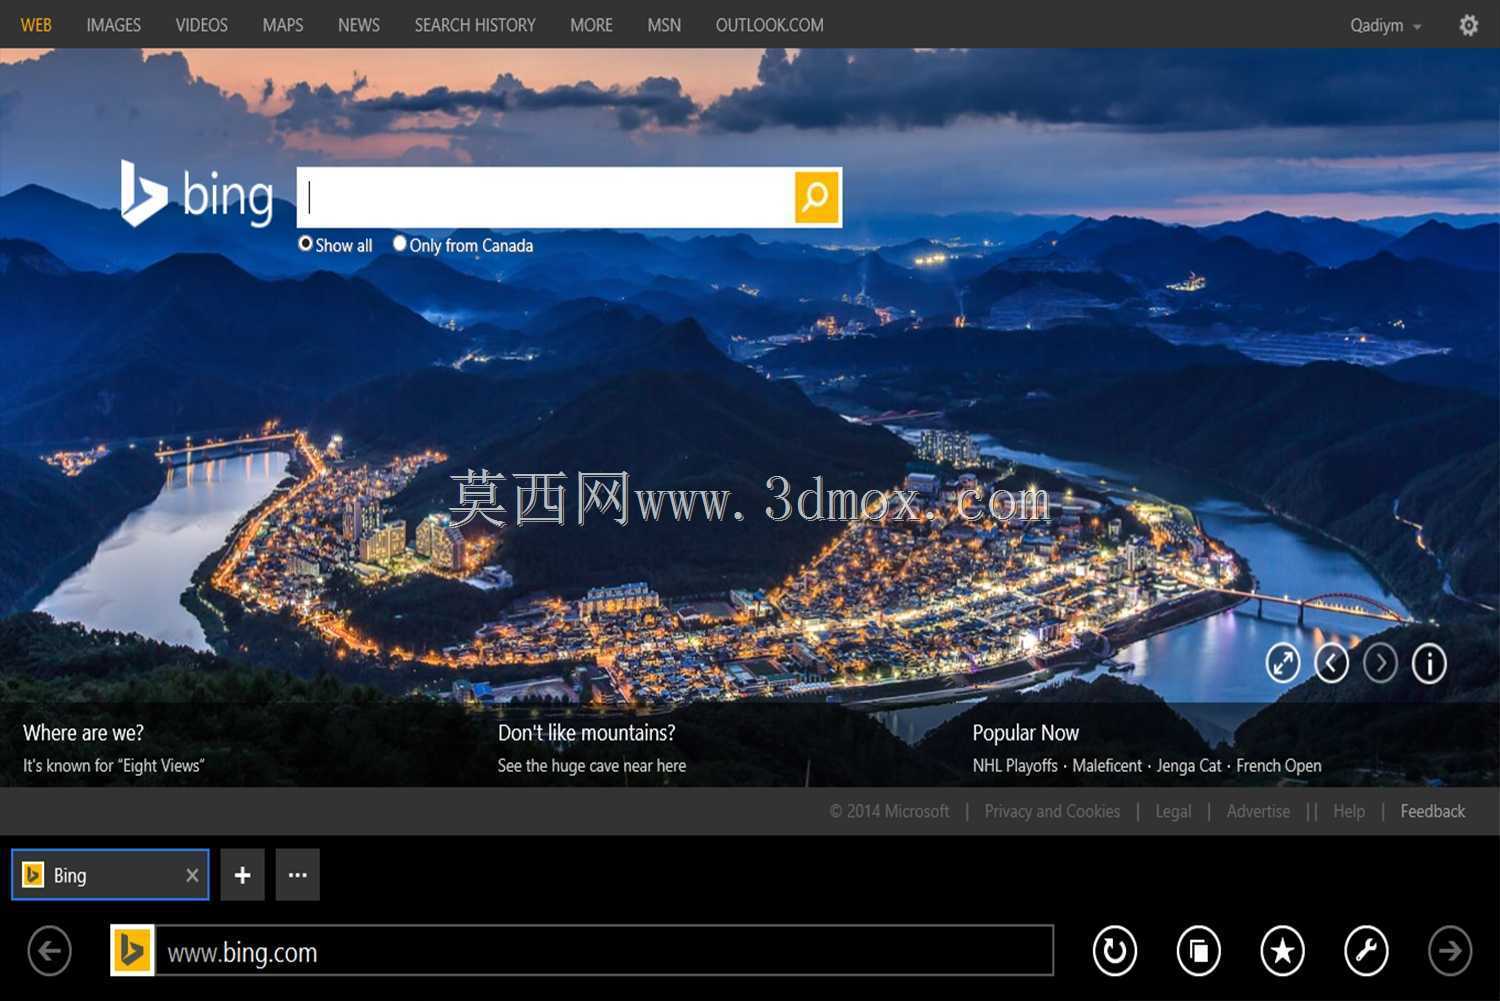The width and height of the screenshot is (1500, 1001).
Task: Go to OUTLOOK.COM link
Action: (x=769, y=25)
